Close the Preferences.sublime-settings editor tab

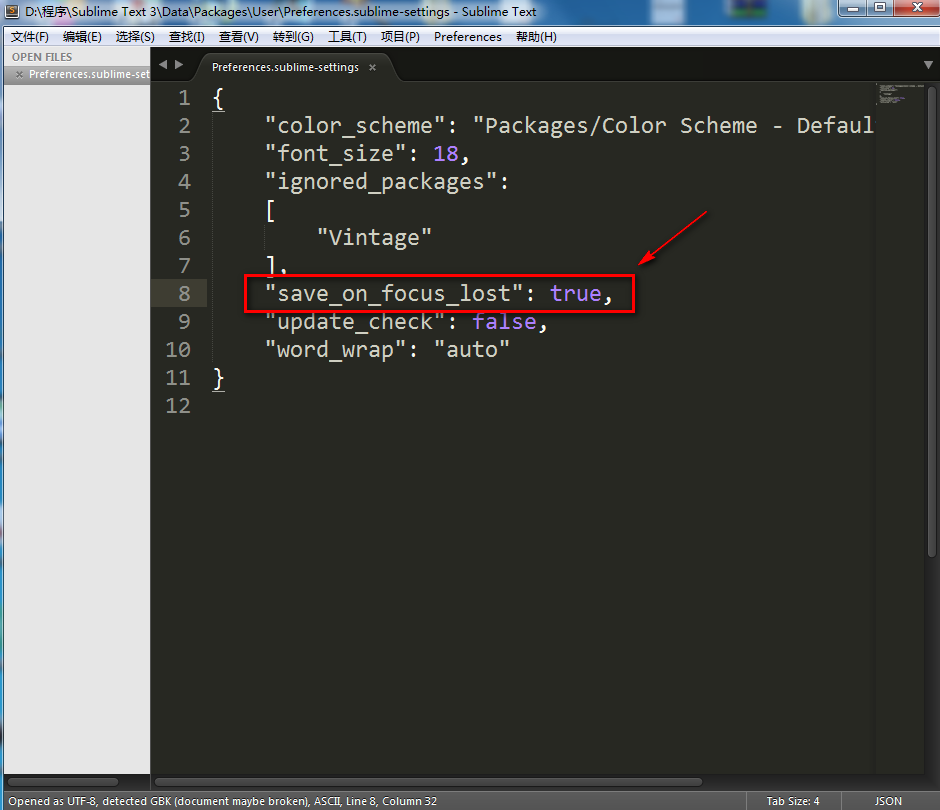click(x=372, y=68)
